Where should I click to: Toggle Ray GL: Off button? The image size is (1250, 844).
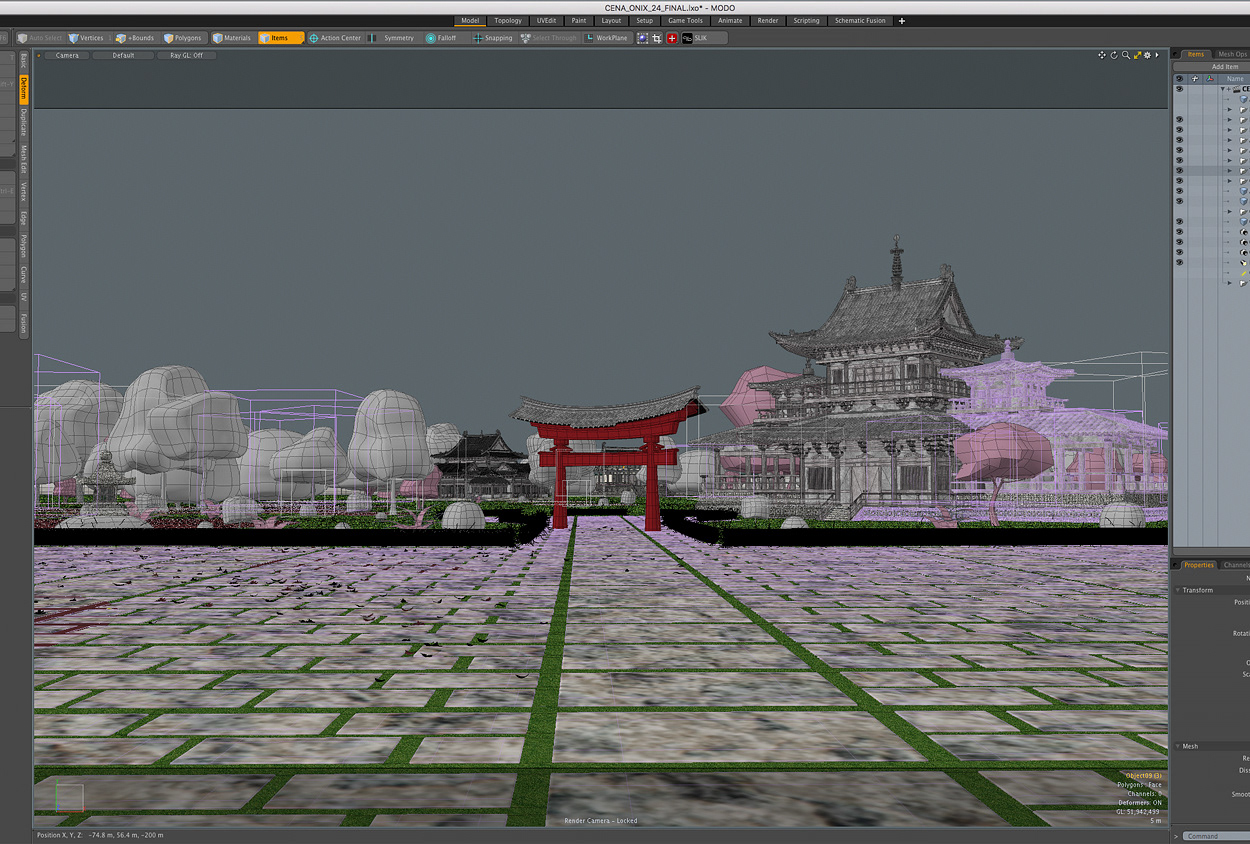pyautogui.click(x=186, y=55)
